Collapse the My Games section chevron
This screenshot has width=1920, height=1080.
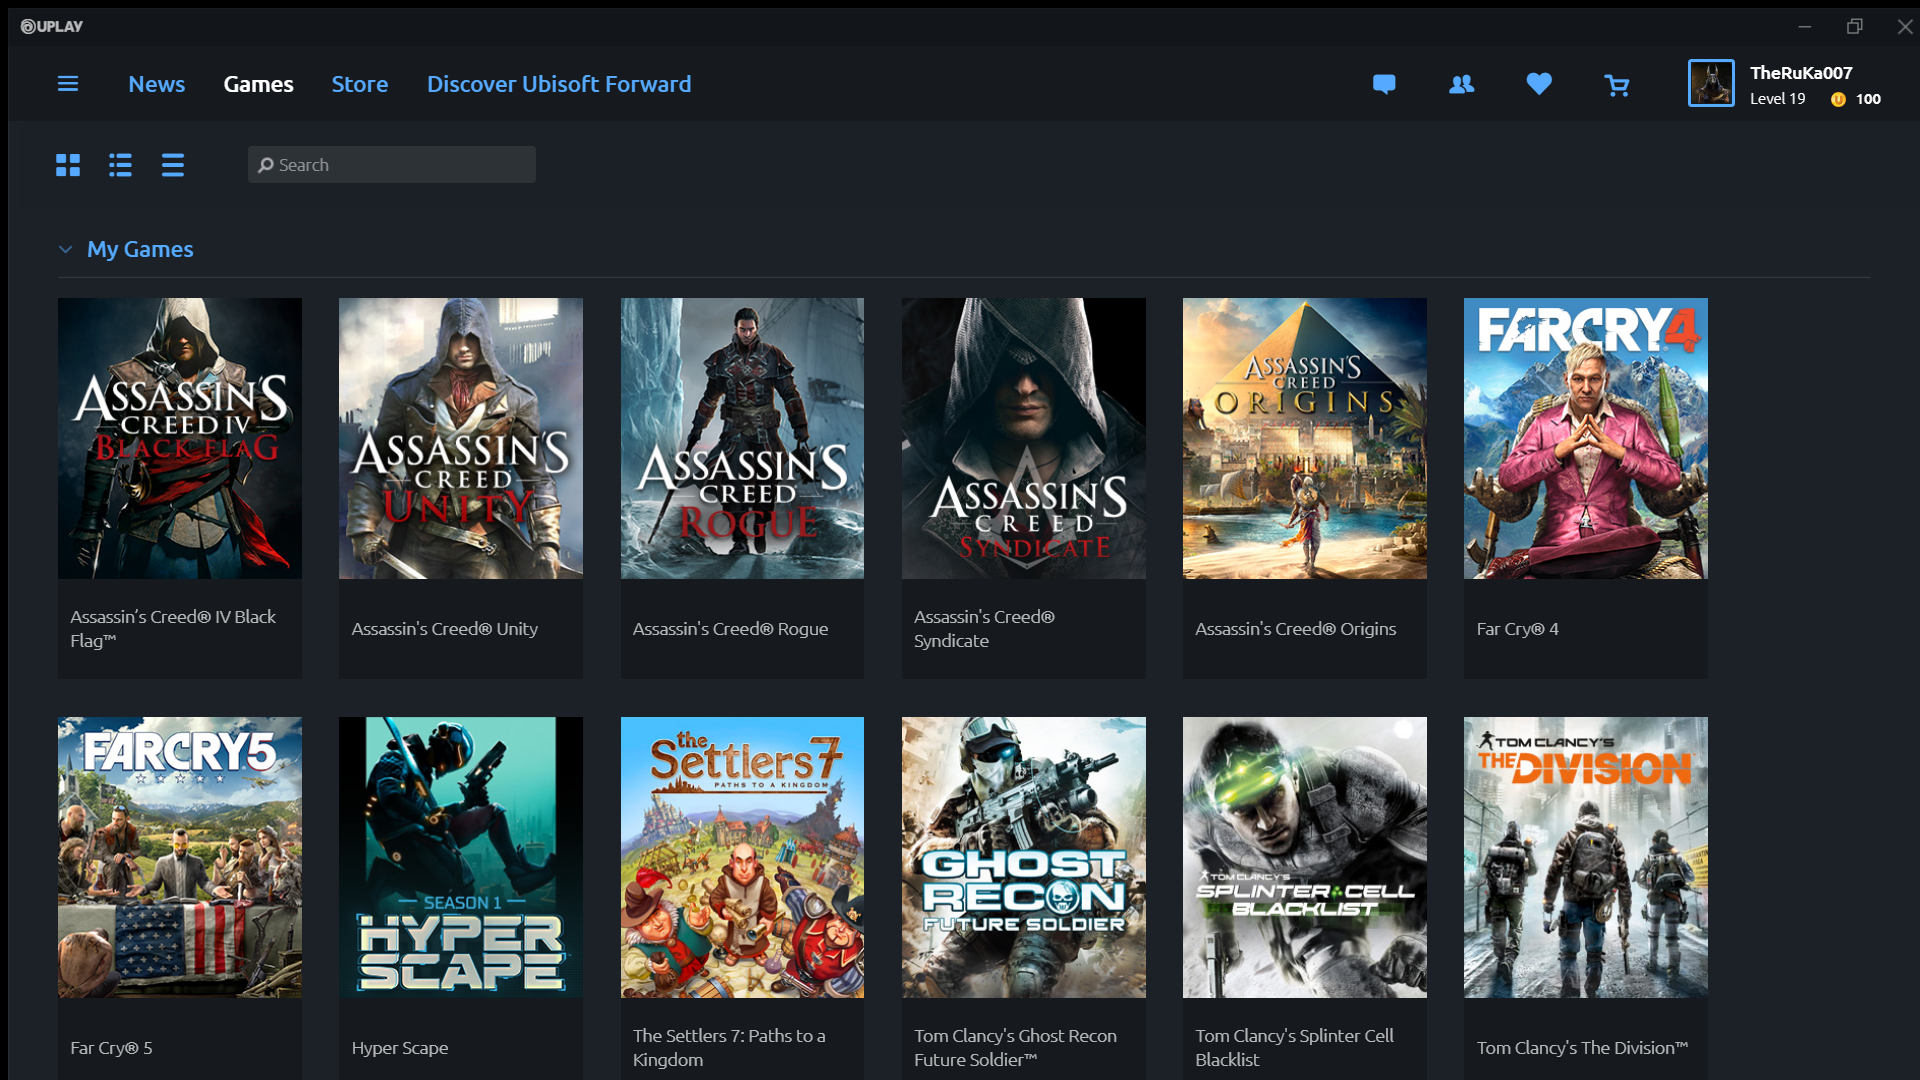click(x=66, y=249)
